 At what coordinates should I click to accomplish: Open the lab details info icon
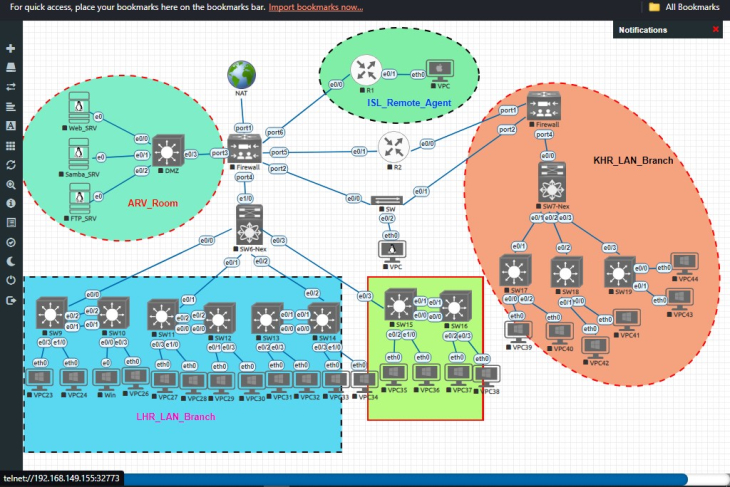click(11, 203)
